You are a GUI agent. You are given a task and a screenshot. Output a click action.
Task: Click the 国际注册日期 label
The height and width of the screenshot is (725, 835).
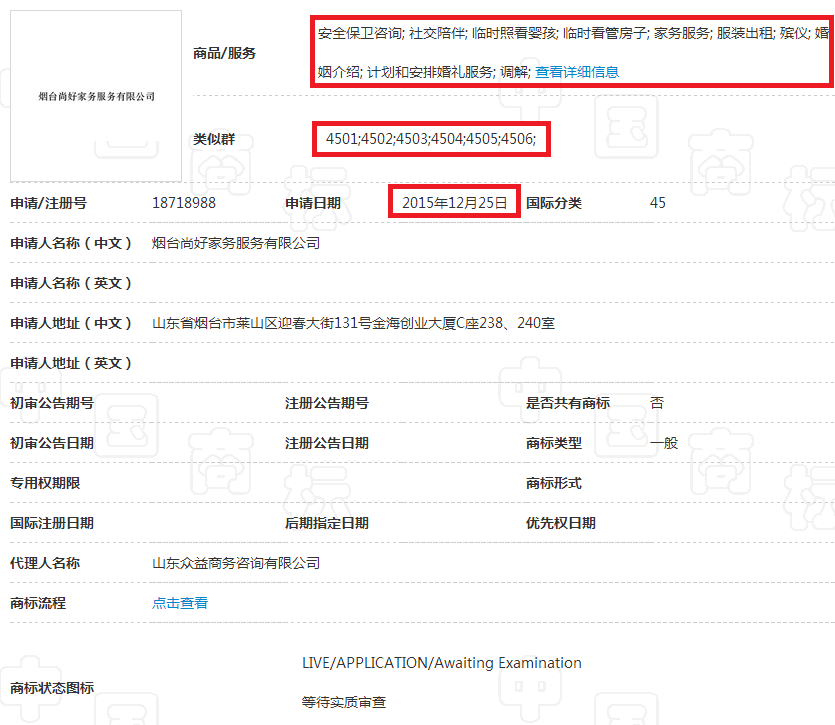[x=52, y=523]
